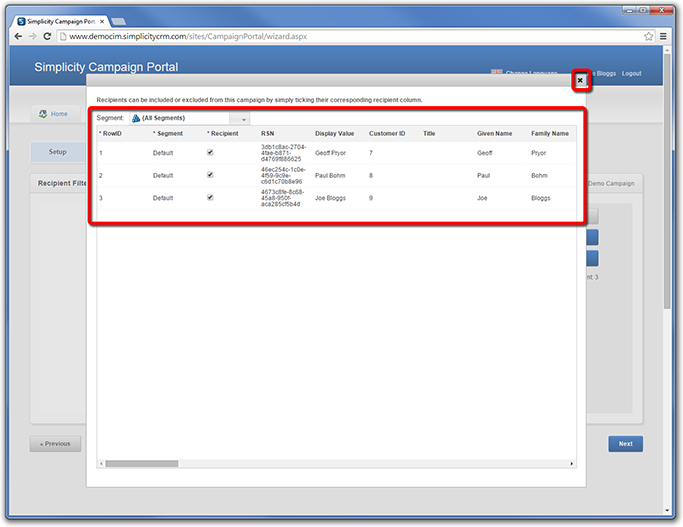Select the Paul Bohm display value cell
This screenshot has width=683, height=527.
pos(330,176)
